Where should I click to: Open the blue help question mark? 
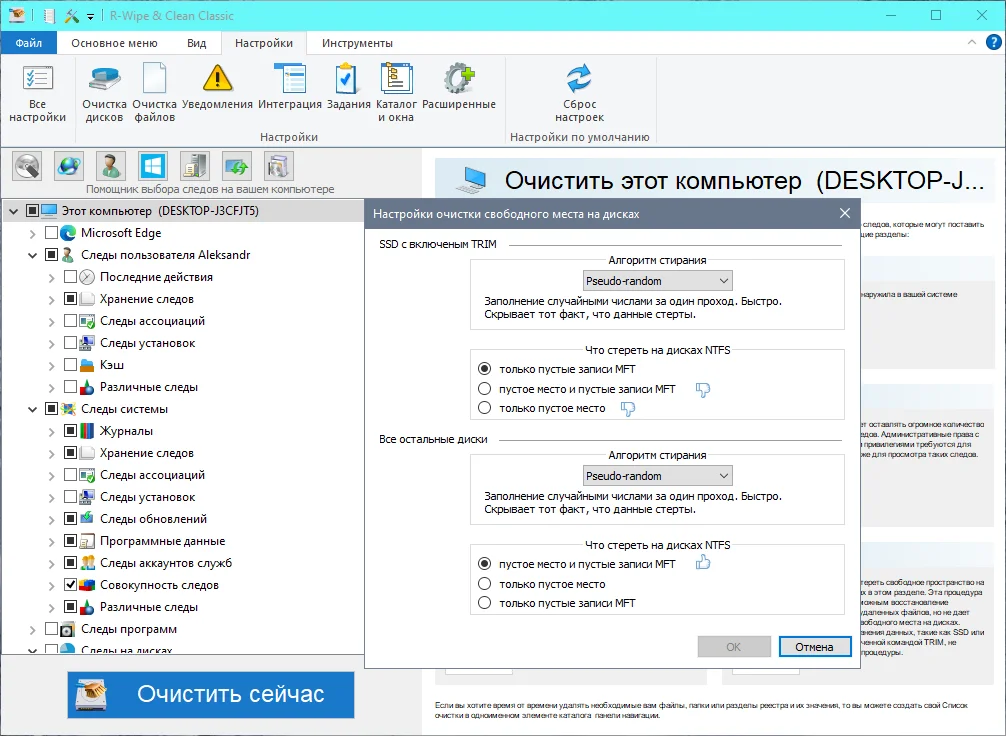993,42
